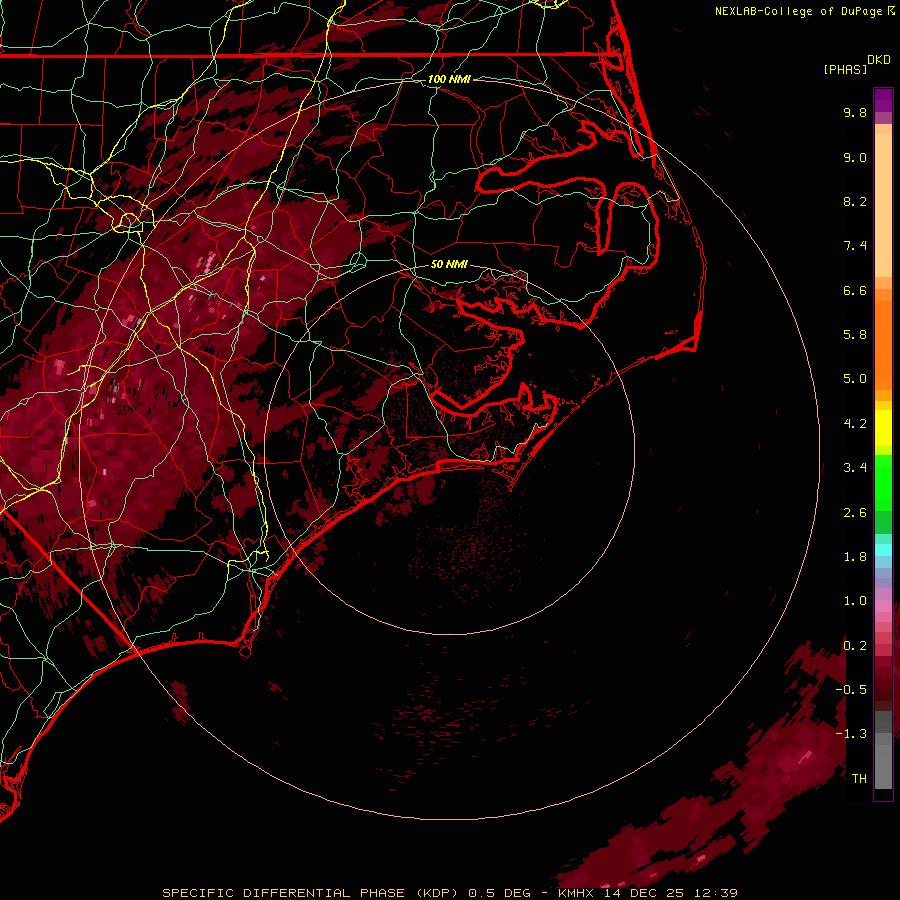The width and height of the screenshot is (900, 900).
Task: Click the 14 DEC 25 date in the caption
Action: pyautogui.click(x=643, y=893)
